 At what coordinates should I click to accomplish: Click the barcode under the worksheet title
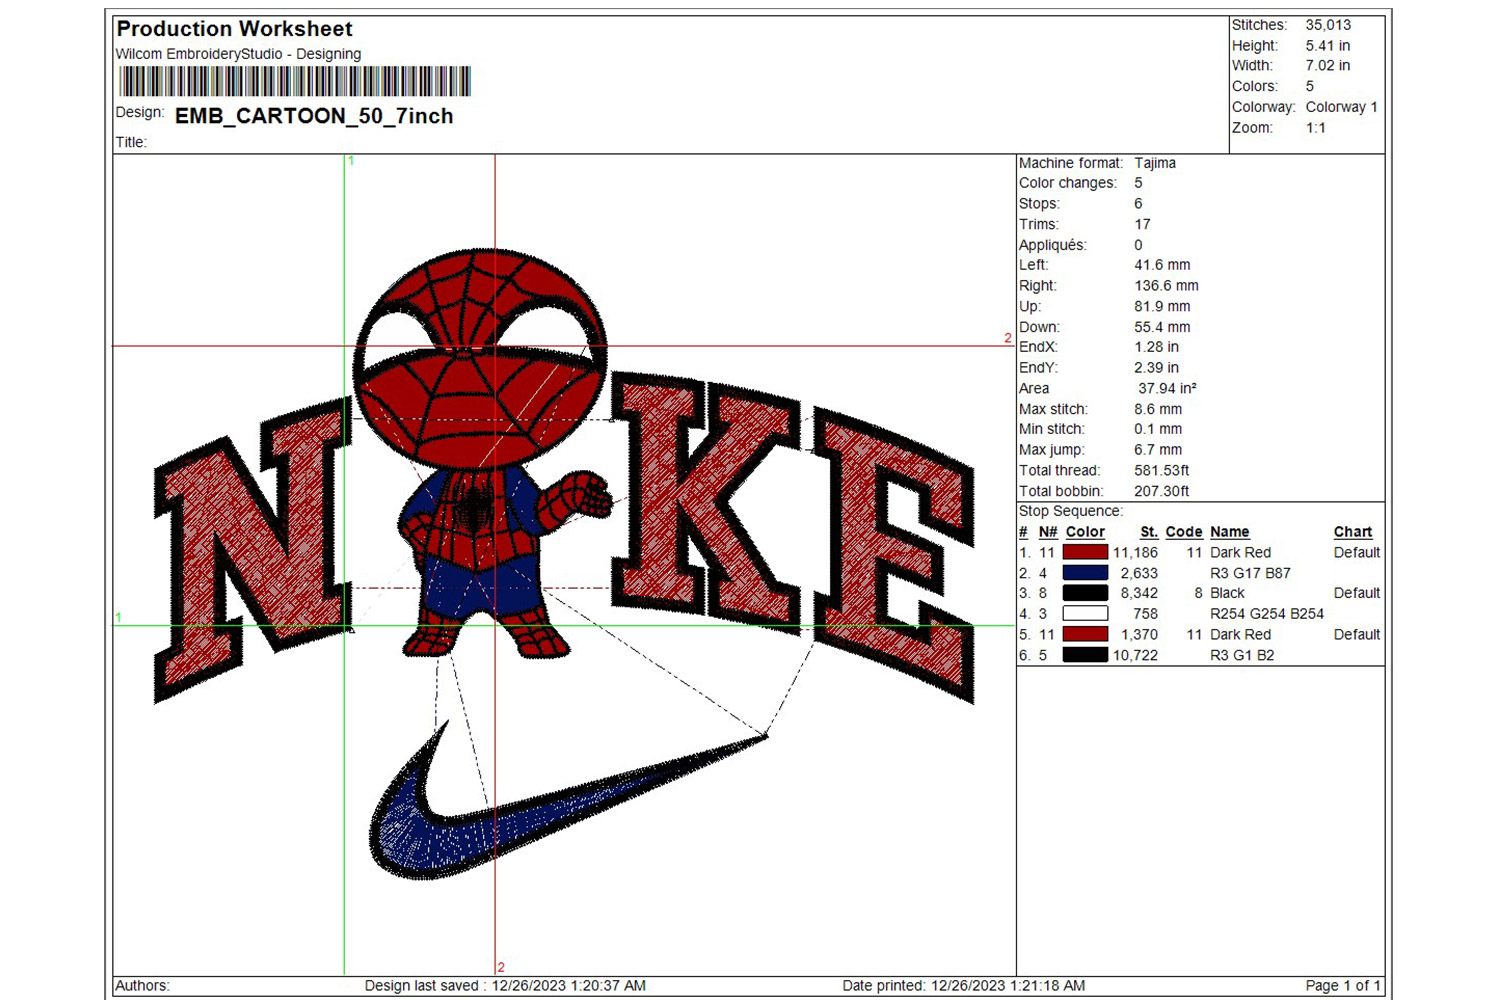coord(294,81)
